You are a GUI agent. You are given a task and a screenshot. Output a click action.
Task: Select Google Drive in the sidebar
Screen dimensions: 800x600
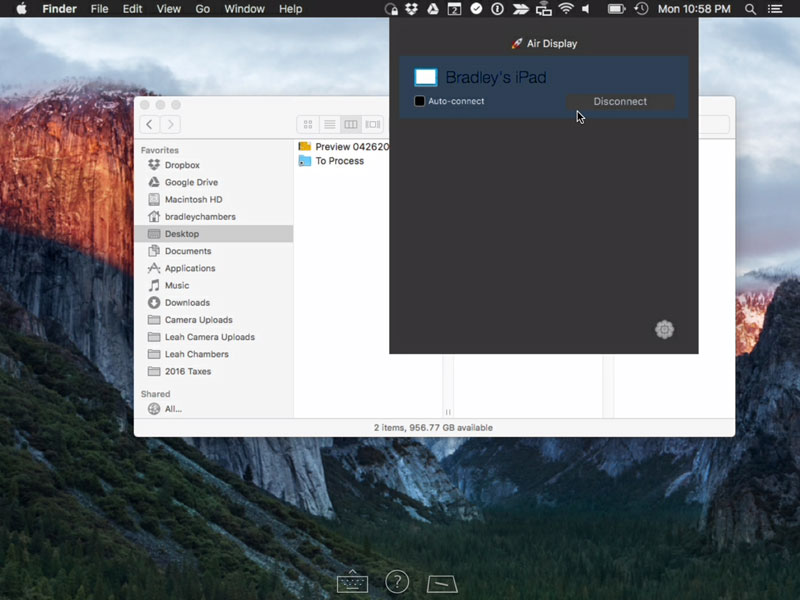pyautogui.click(x=214, y=182)
